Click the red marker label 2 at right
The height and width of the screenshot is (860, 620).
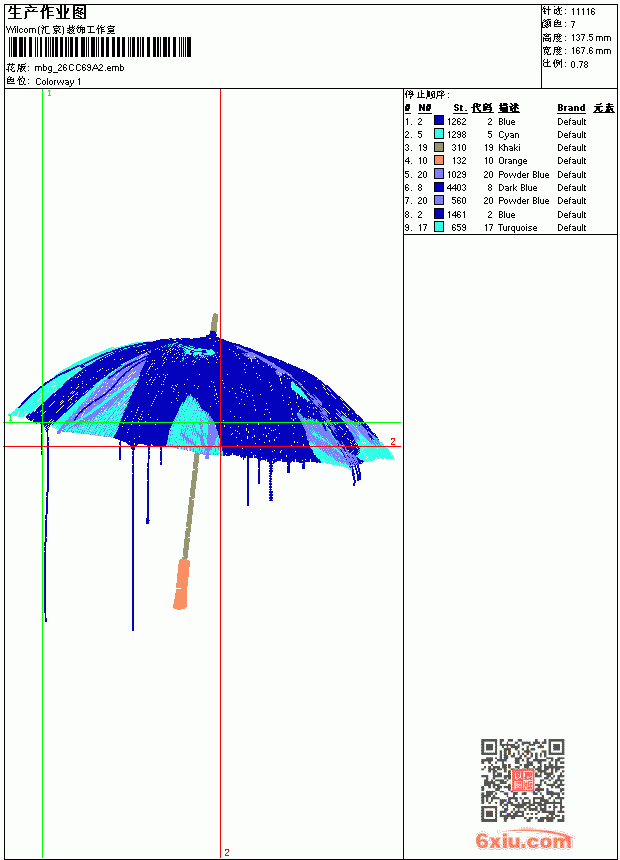point(393,441)
